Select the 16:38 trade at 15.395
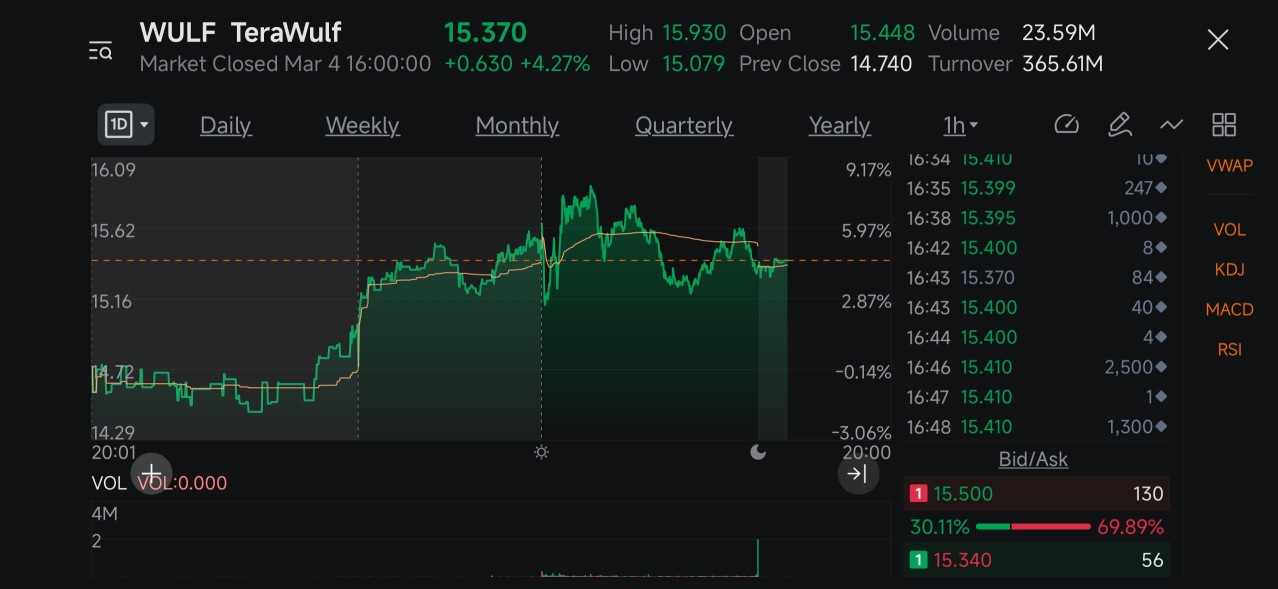Viewport: 1278px width, 589px height. [1036, 218]
